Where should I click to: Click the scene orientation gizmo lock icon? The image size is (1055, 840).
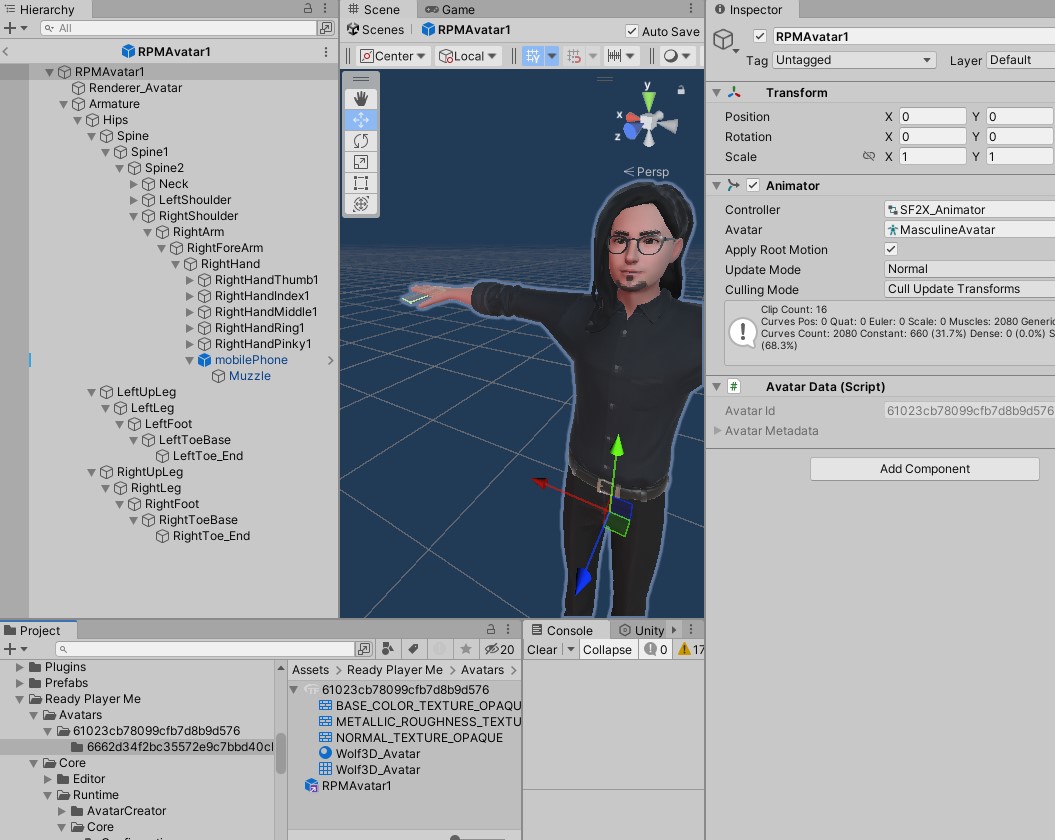tap(681, 90)
